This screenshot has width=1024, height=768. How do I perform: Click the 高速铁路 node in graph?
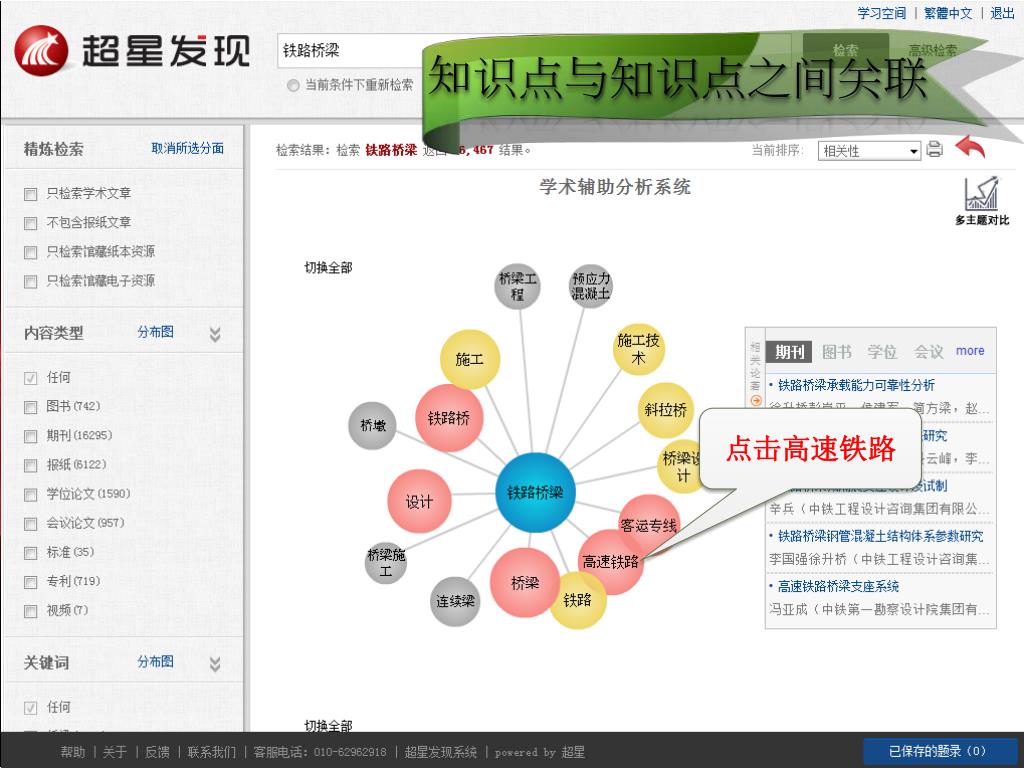[611, 562]
